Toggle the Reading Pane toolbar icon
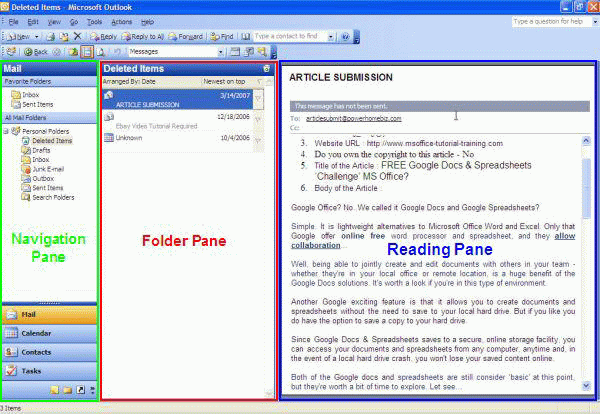Screen dimensions: 600x414 point(87,52)
